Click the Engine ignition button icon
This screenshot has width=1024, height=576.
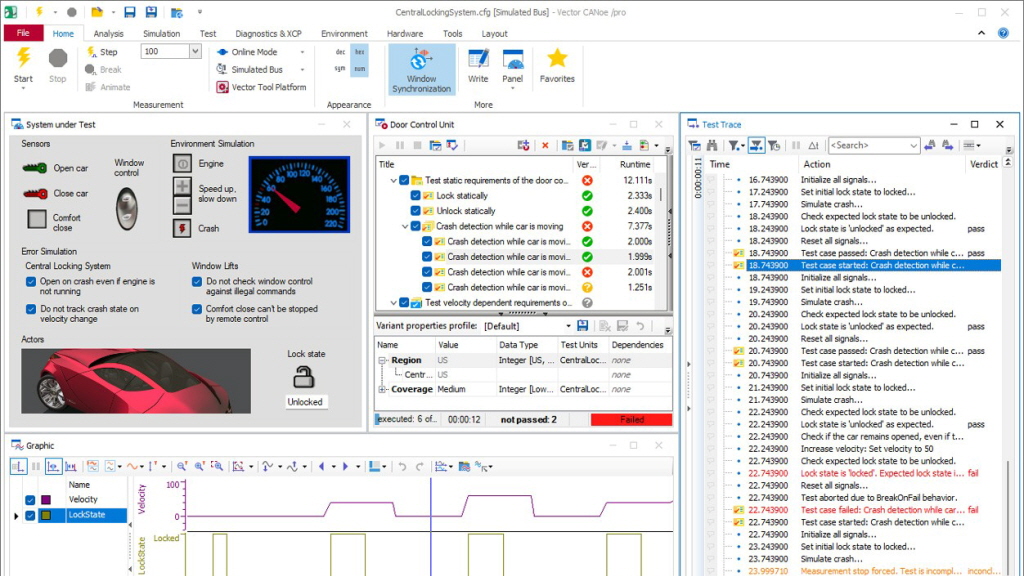pos(182,163)
